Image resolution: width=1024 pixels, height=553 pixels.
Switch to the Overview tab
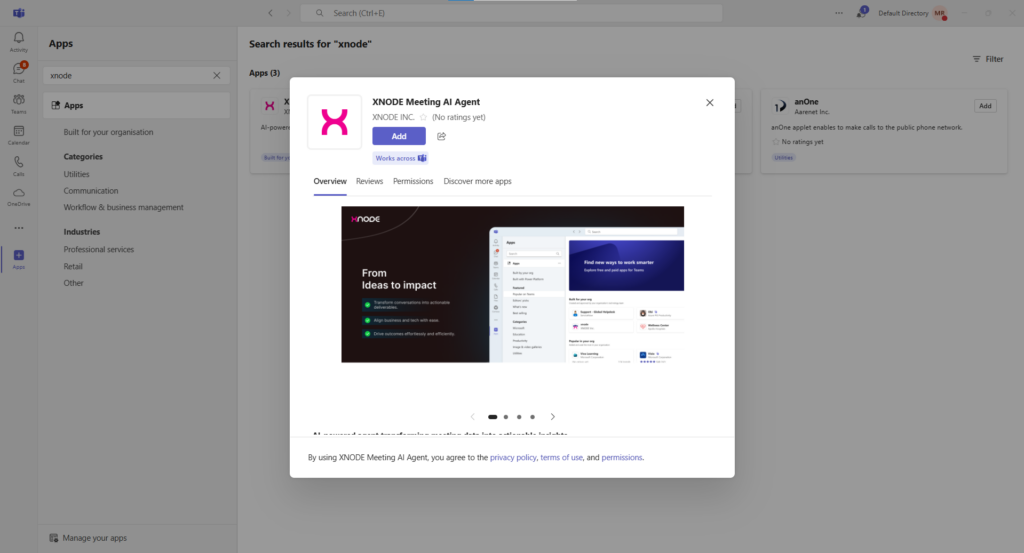pos(330,182)
